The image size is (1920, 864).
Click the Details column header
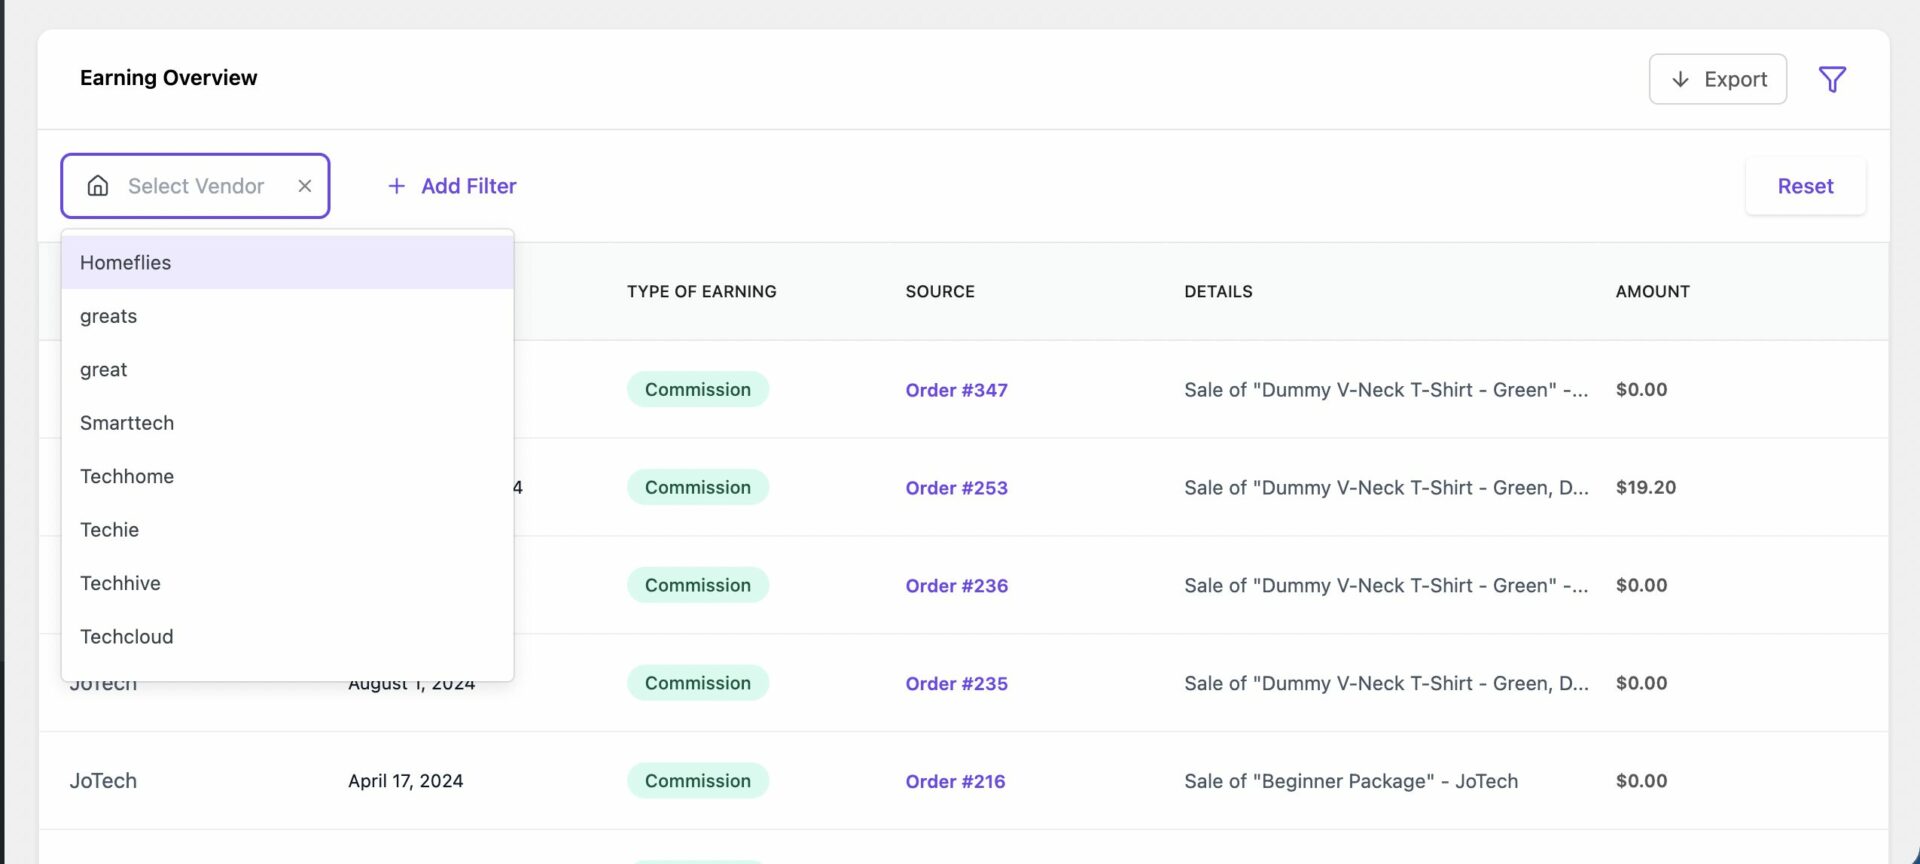1218,292
